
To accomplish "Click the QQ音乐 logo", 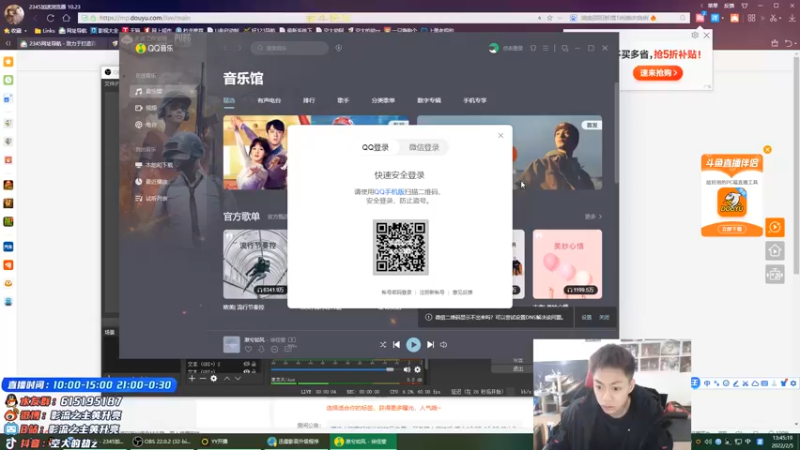I will [x=155, y=48].
